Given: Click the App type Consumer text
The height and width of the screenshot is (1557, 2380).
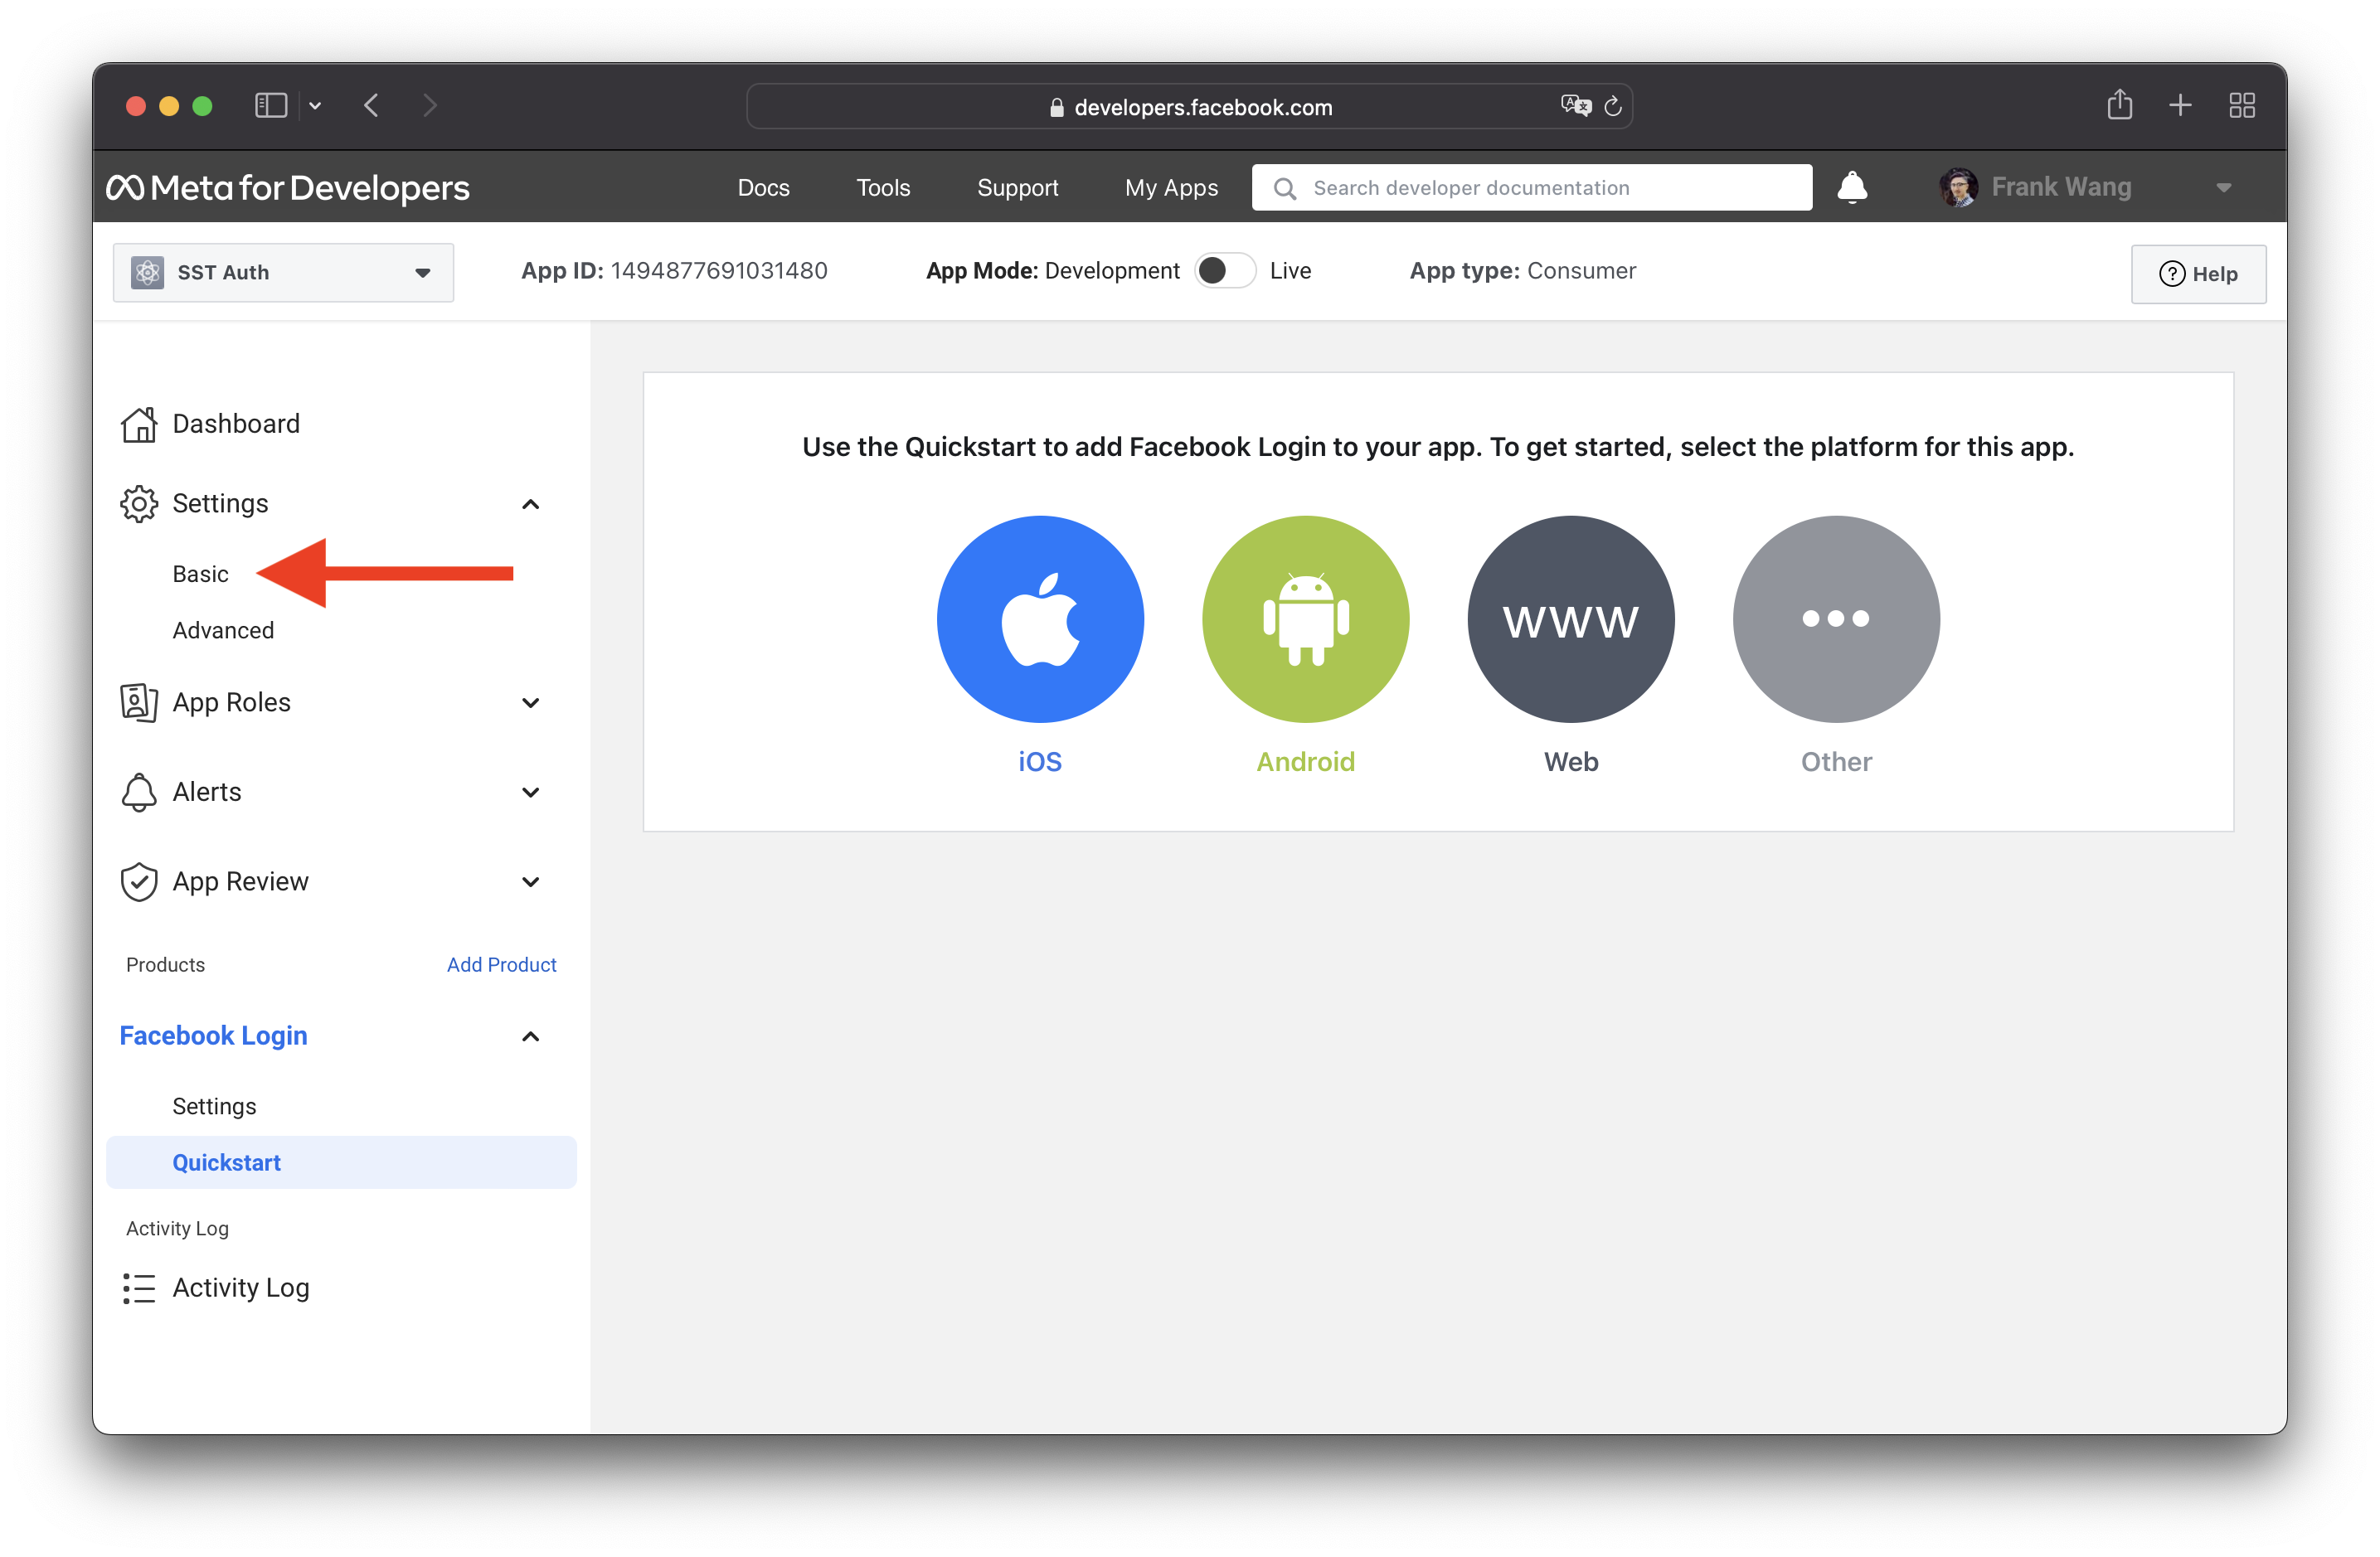Looking at the screenshot, I should pyautogui.click(x=1522, y=270).
